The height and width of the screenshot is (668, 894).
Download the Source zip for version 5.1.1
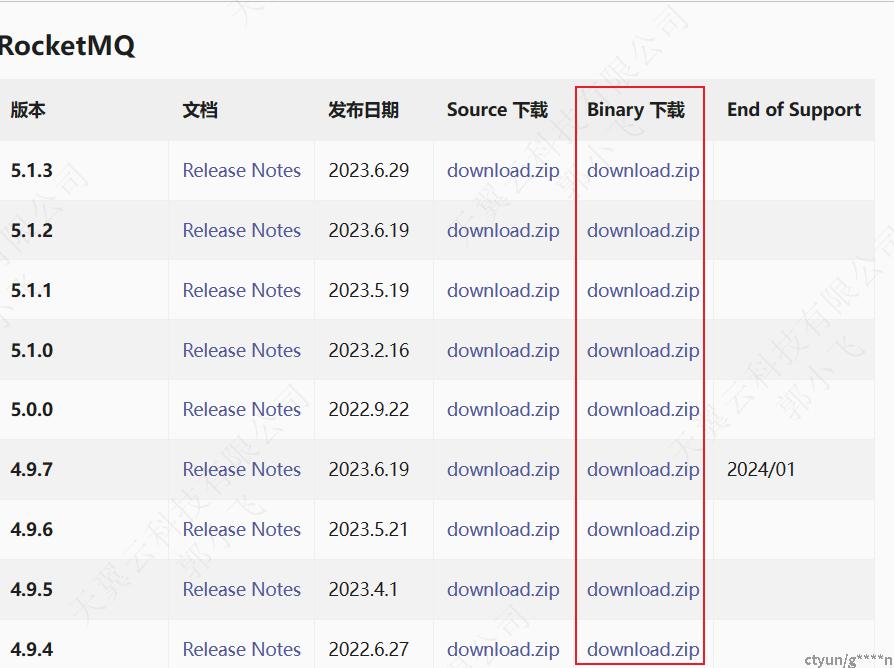point(503,290)
